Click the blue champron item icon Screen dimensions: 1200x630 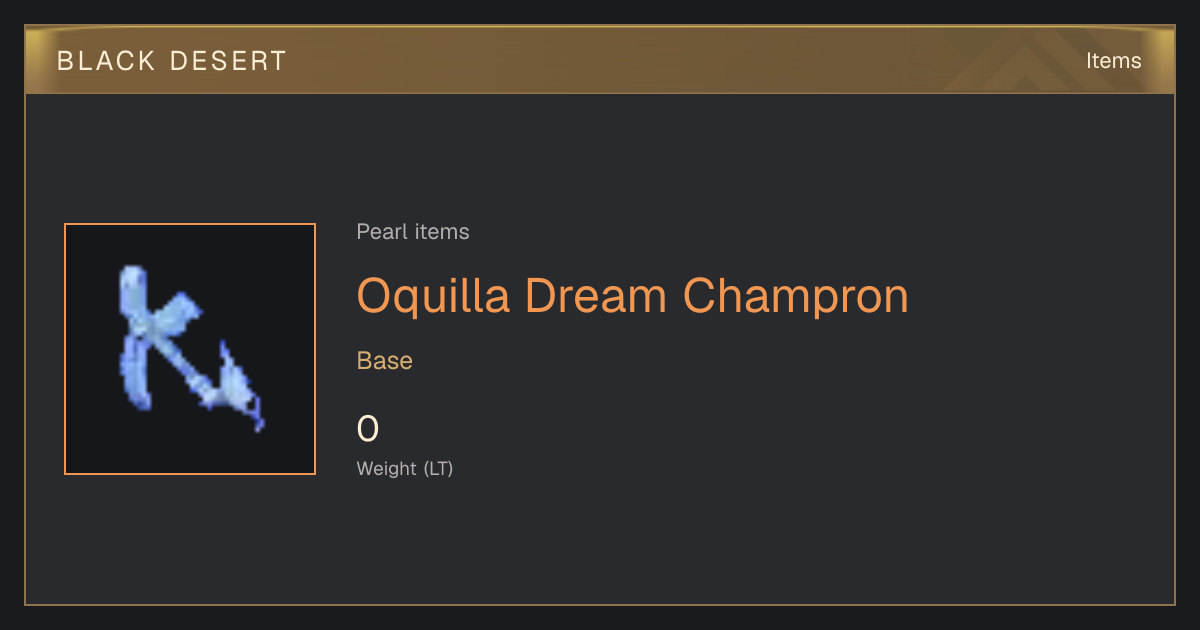pos(189,348)
